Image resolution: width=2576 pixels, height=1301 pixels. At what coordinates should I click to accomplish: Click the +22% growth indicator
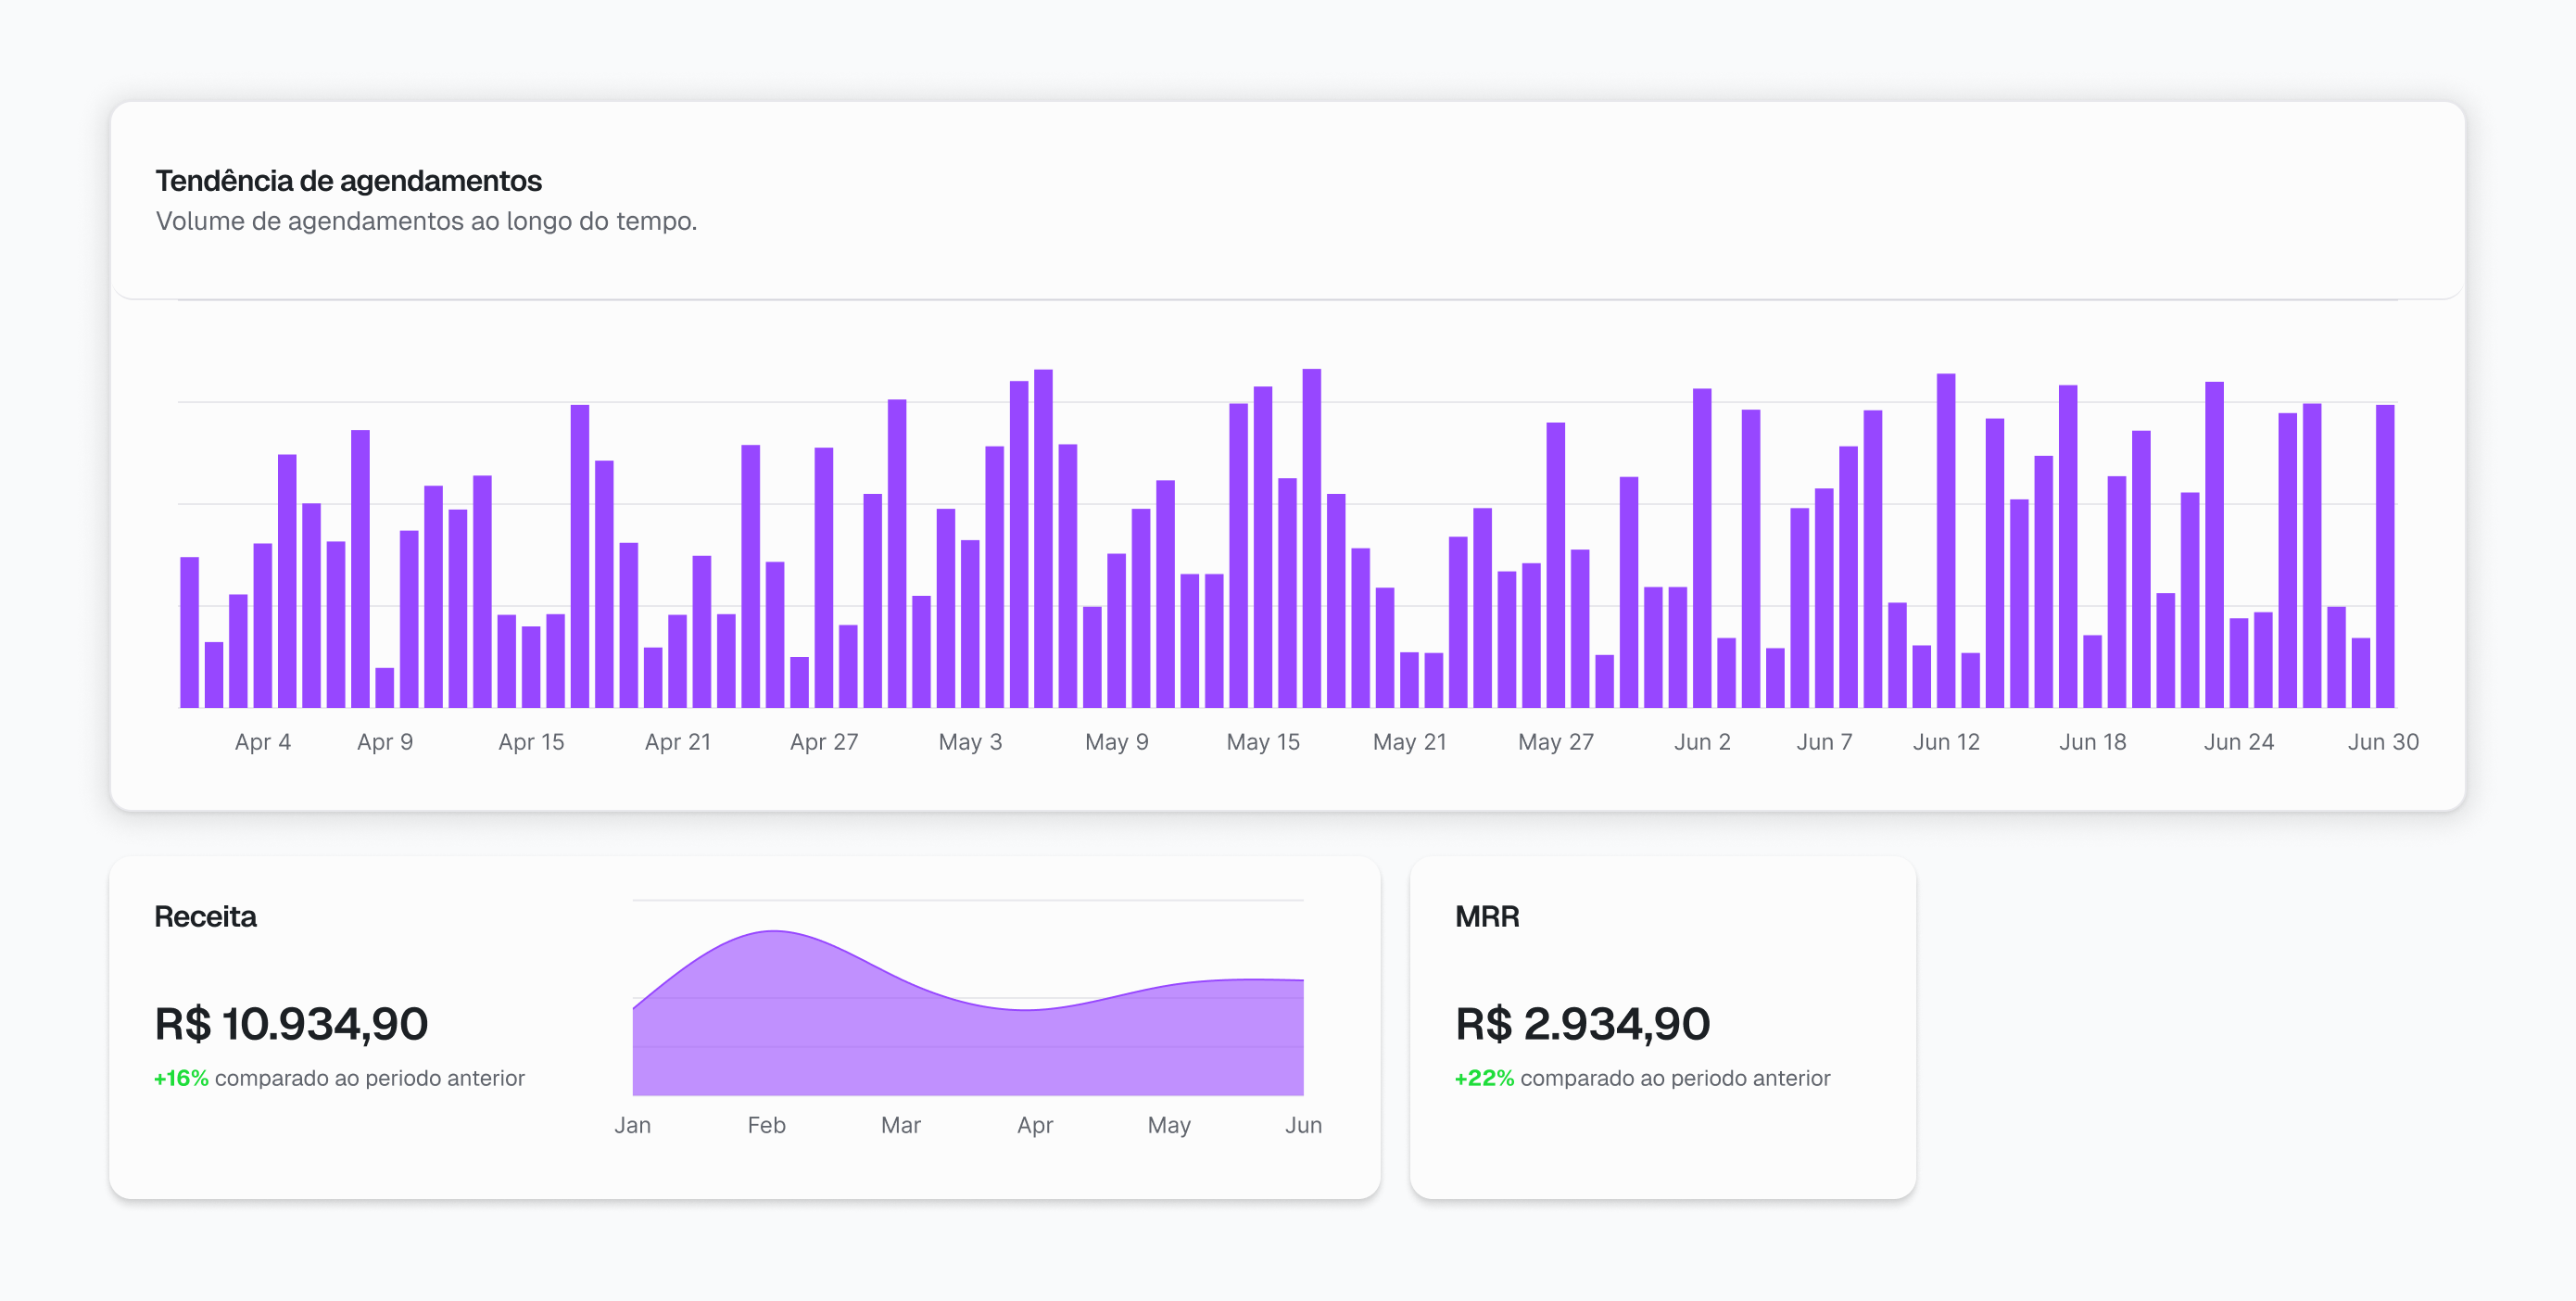click(x=1484, y=1078)
